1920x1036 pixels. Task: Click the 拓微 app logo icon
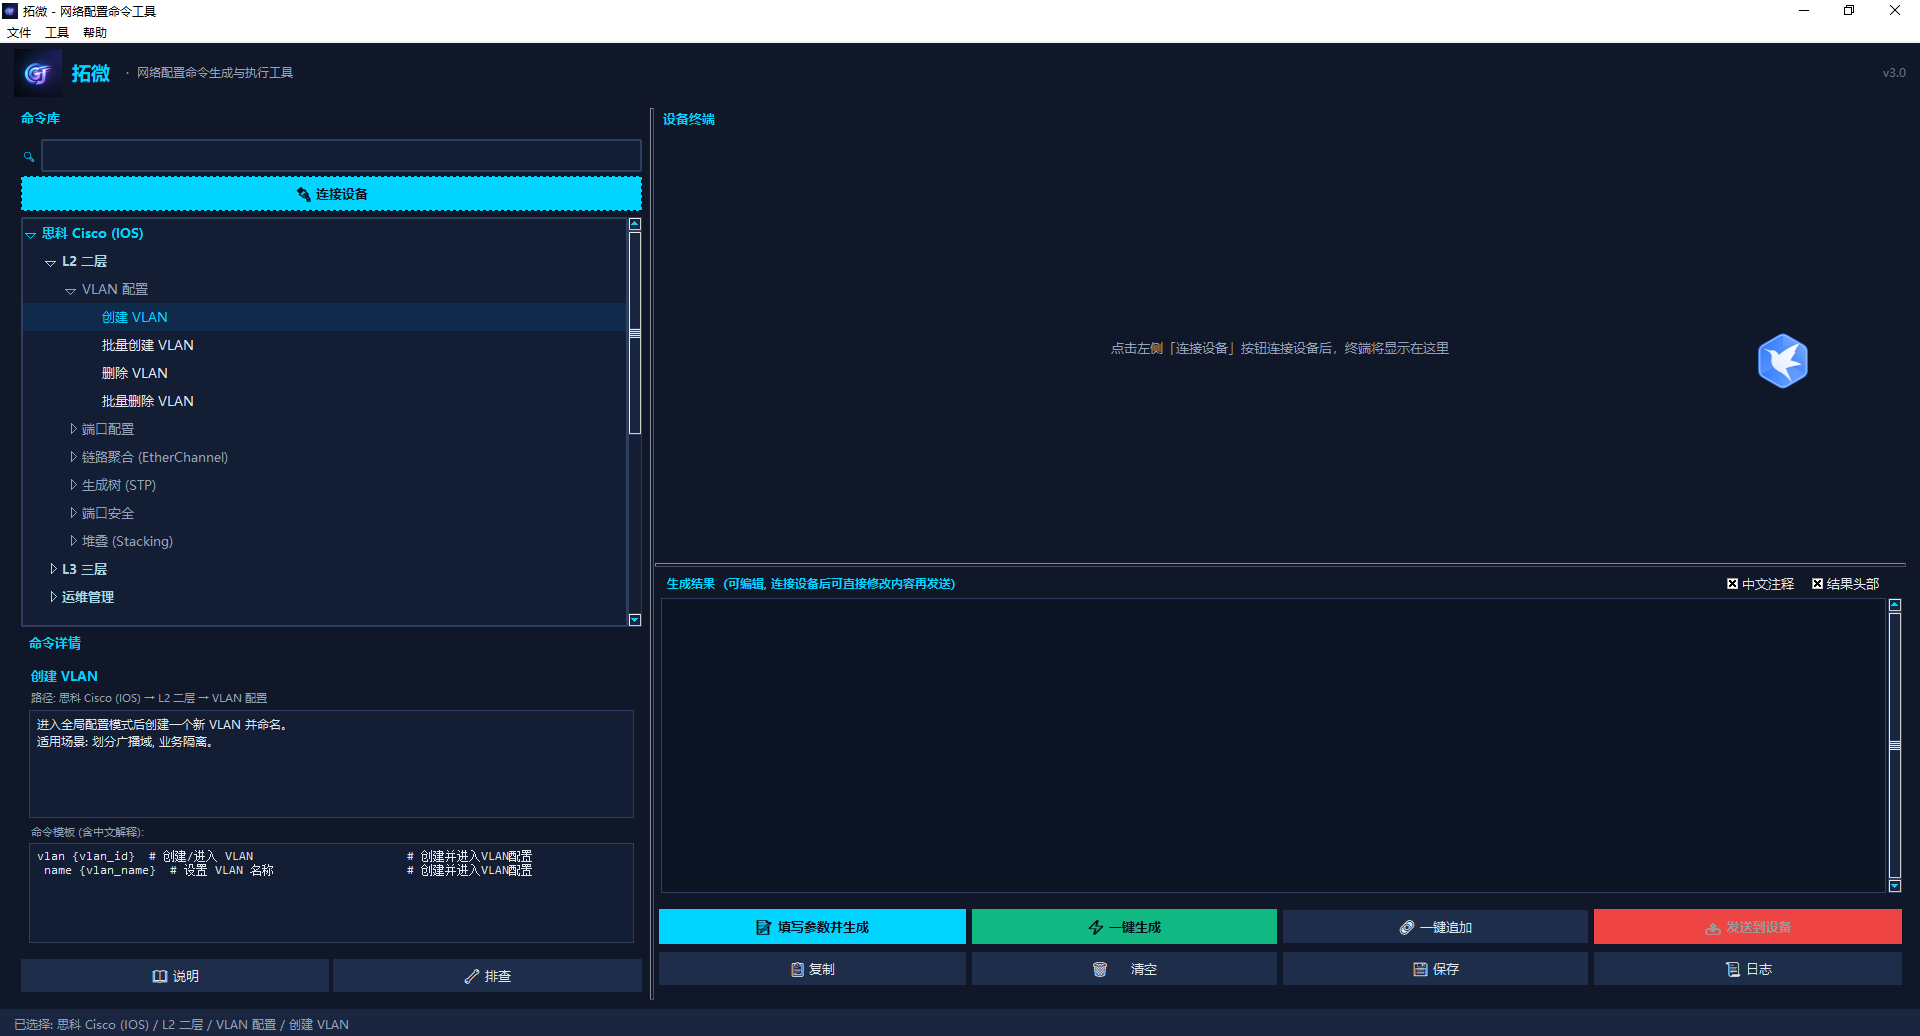38,73
